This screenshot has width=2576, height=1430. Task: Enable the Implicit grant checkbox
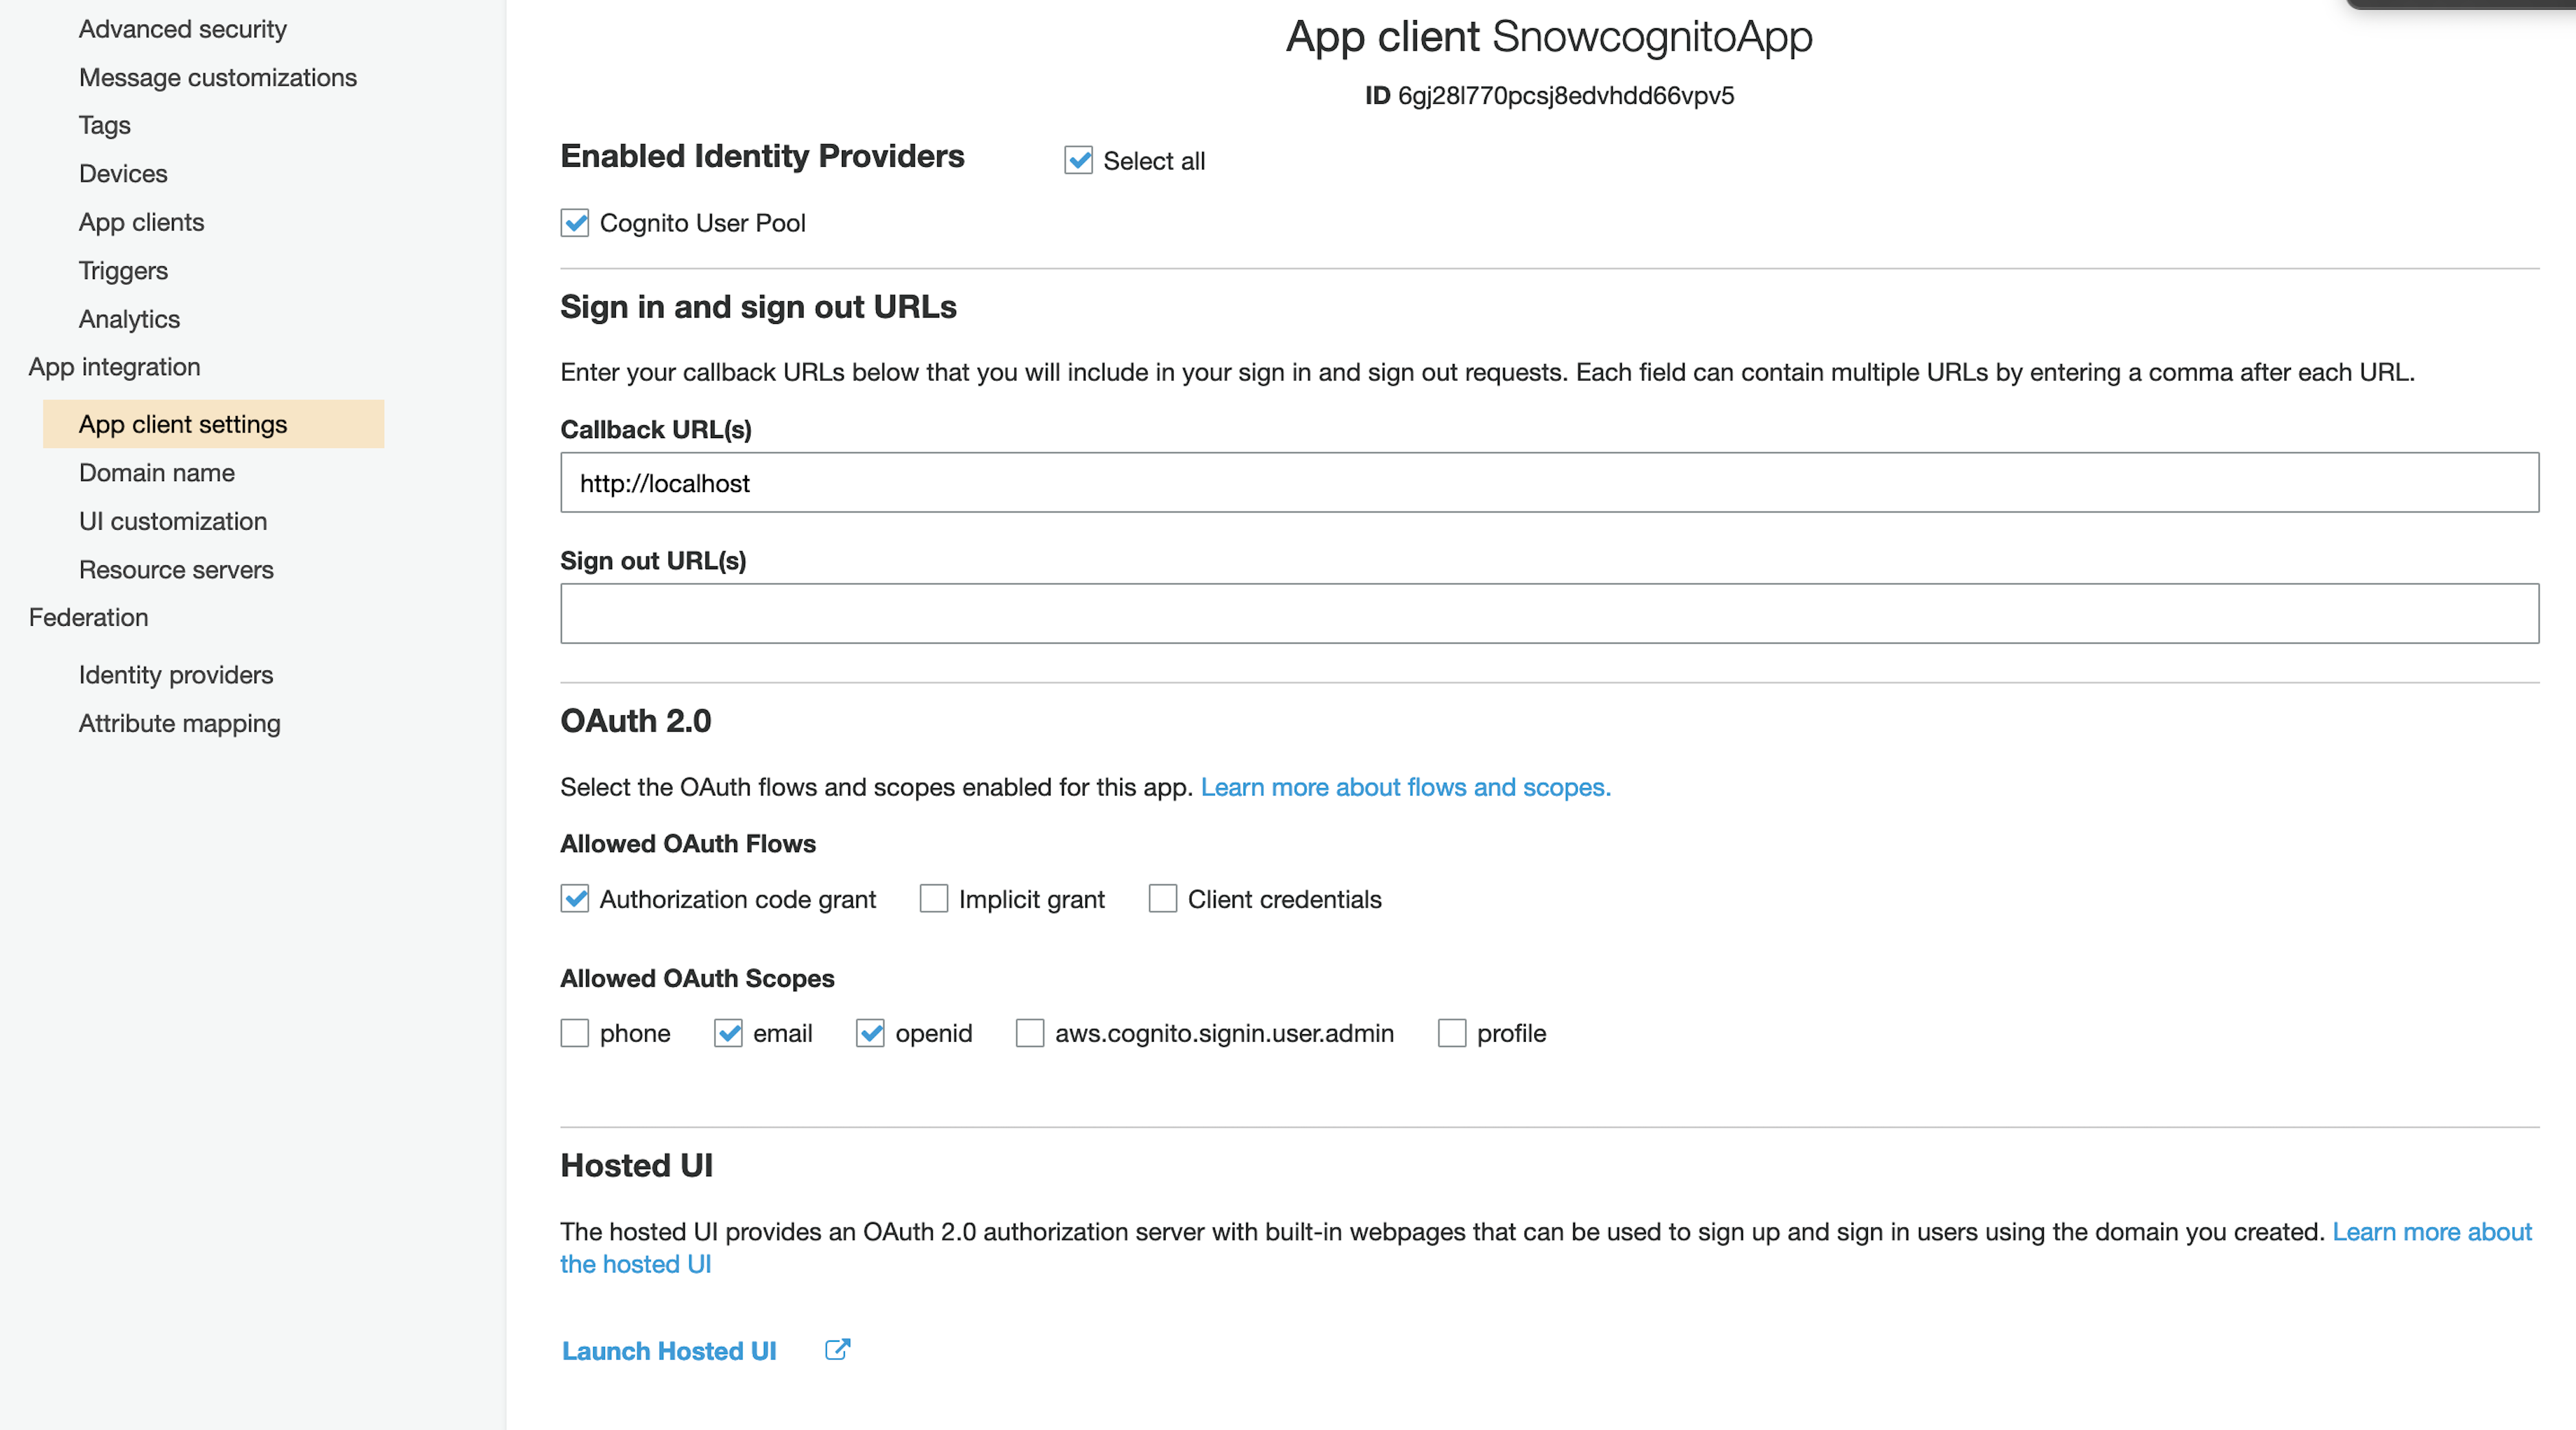pyautogui.click(x=934, y=899)
